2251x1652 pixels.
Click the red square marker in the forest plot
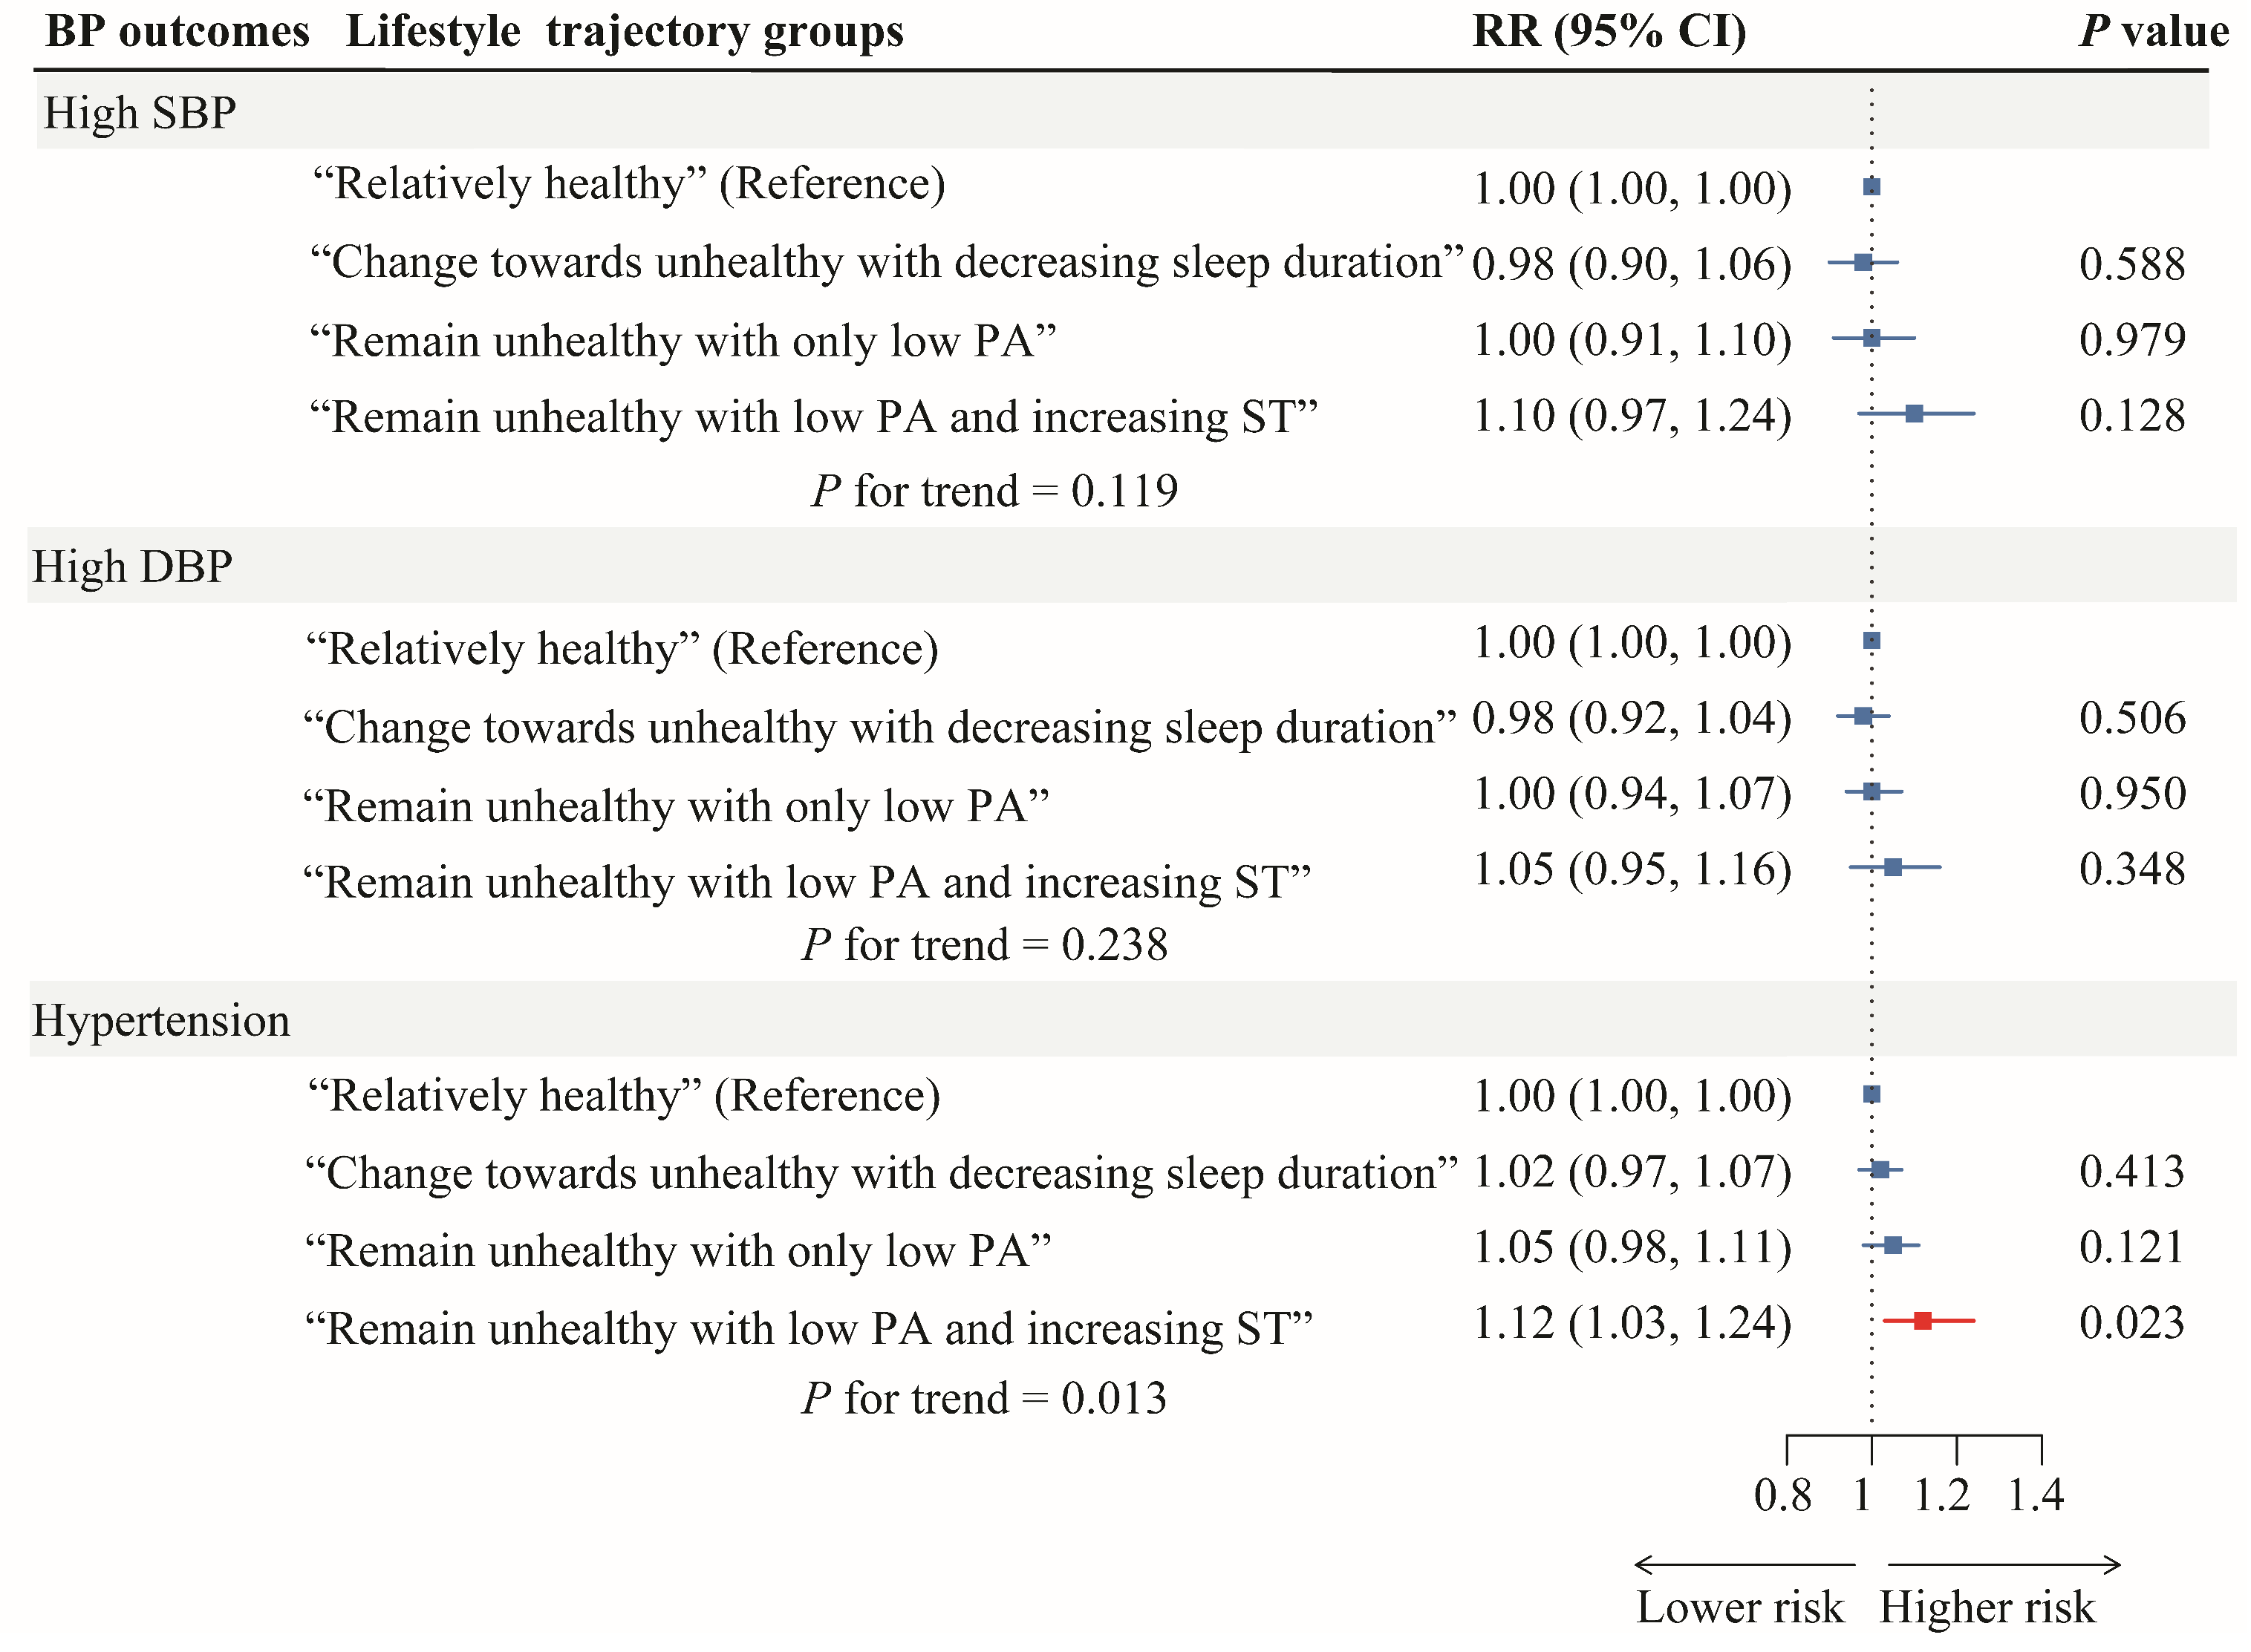coord(1922,1321)
